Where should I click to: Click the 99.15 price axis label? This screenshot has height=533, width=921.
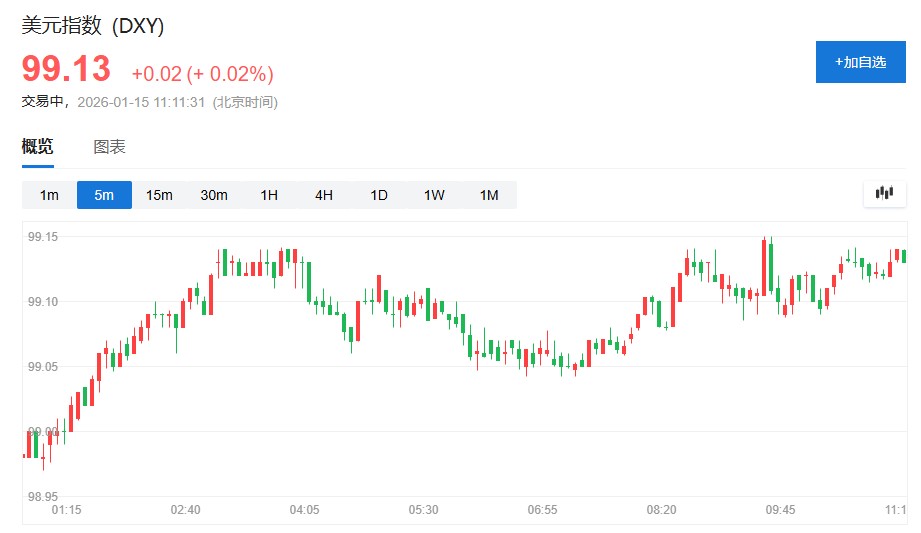(x=43, y=237)
